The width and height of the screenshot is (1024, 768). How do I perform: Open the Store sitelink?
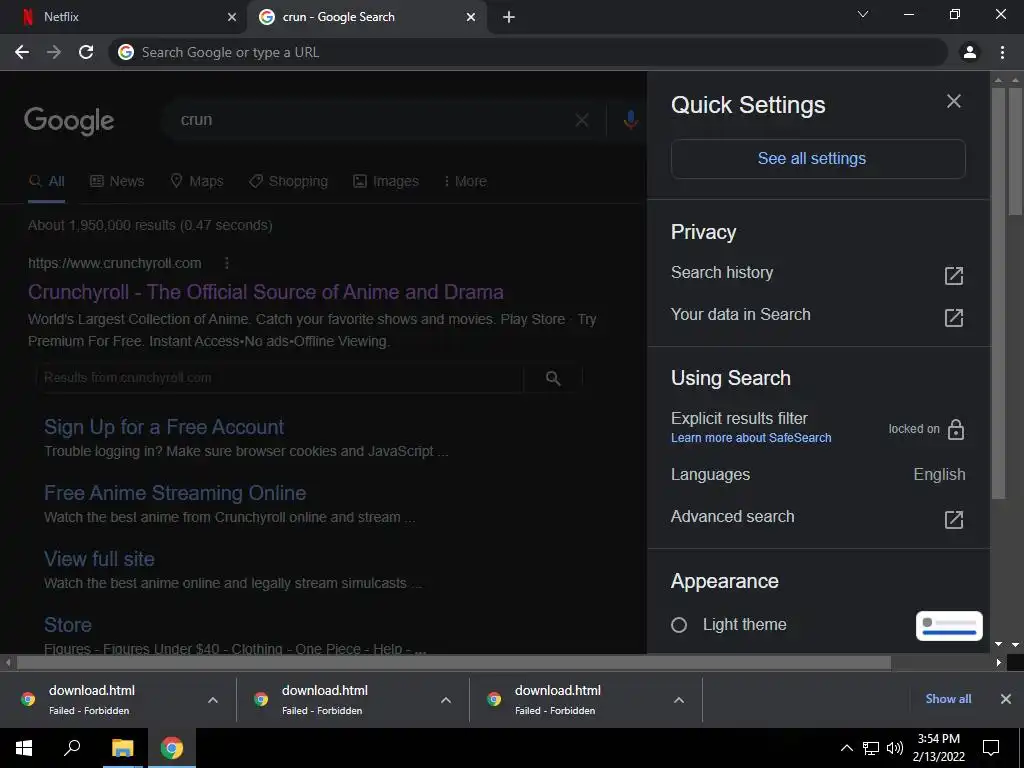coord(68,625)
